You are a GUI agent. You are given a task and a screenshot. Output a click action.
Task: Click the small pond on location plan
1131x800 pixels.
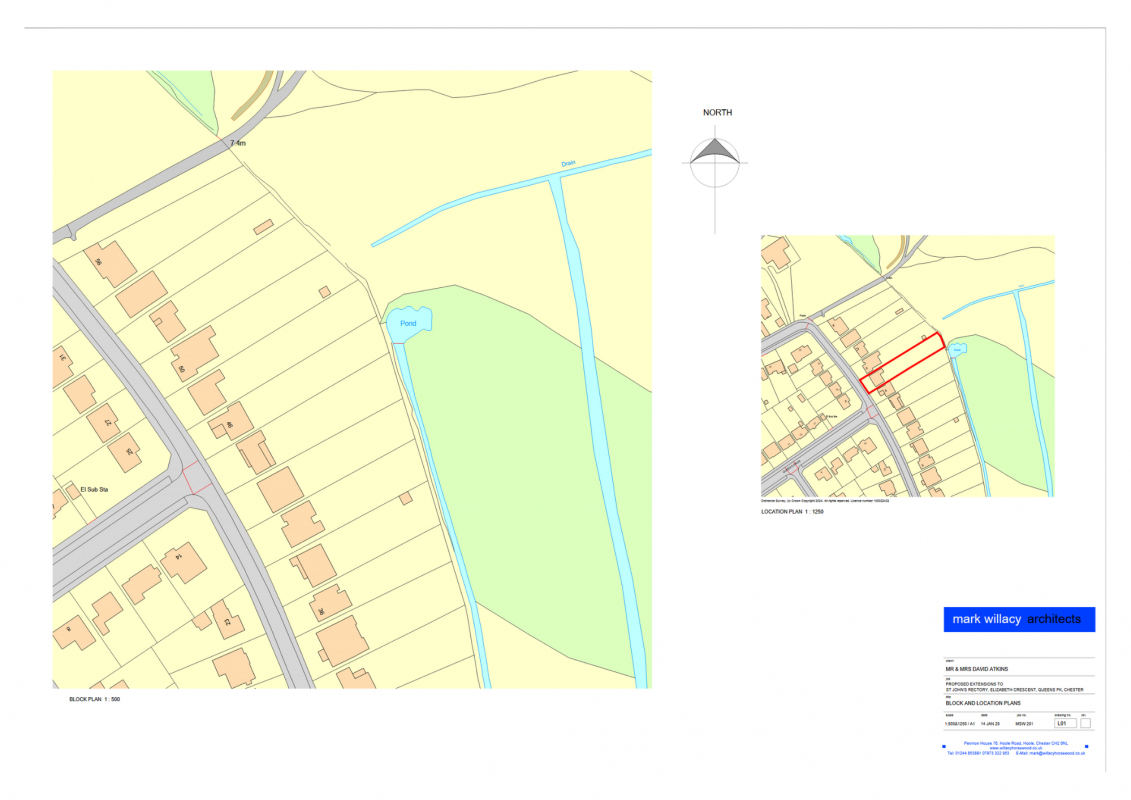pos(957,350)
